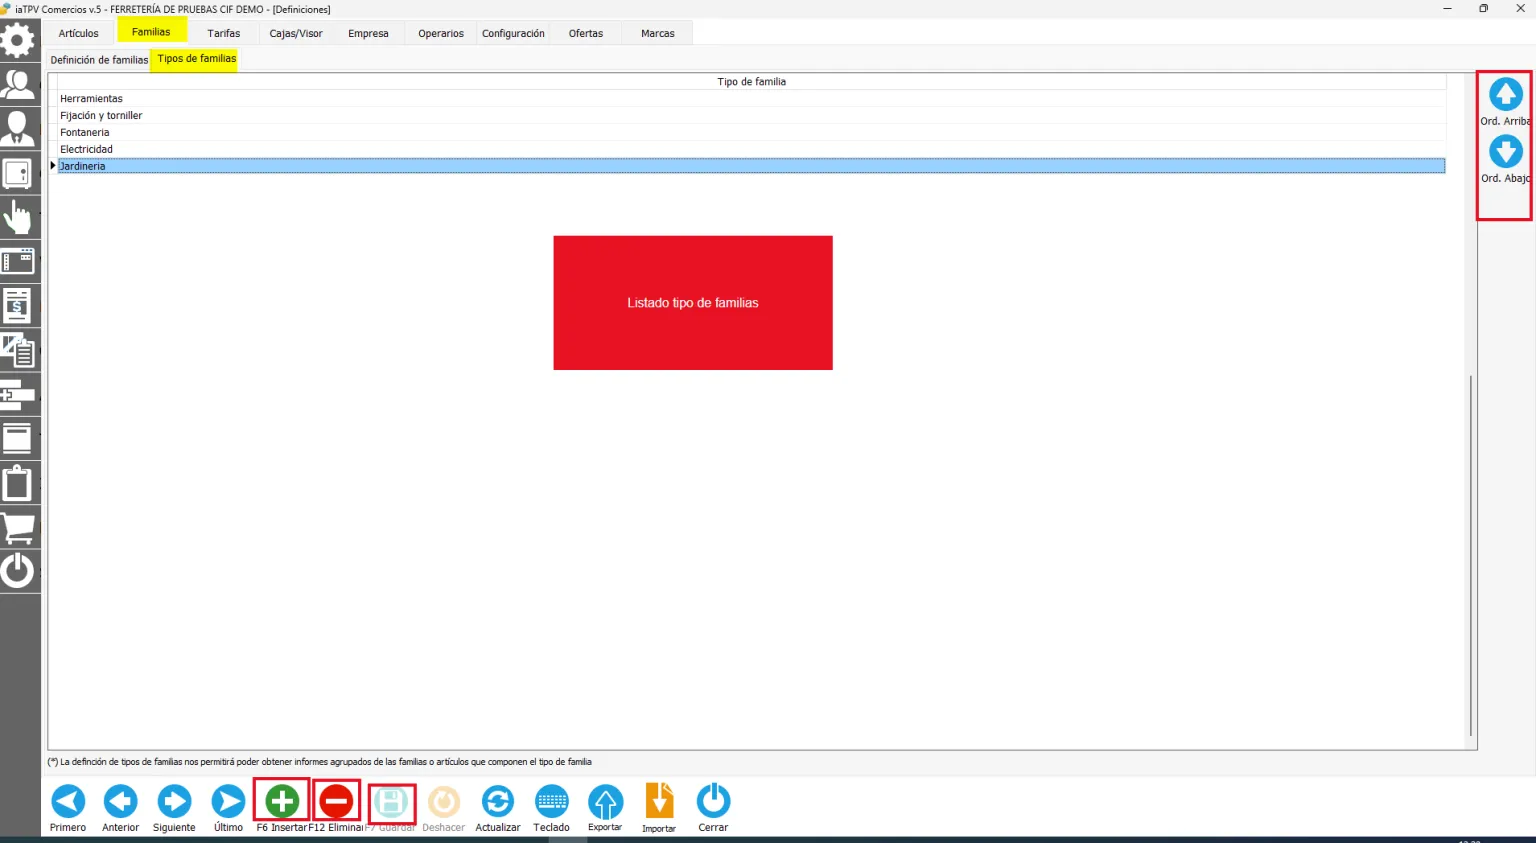
Task: Open the Teclado keyboard icon
Action: click(552, 801)
